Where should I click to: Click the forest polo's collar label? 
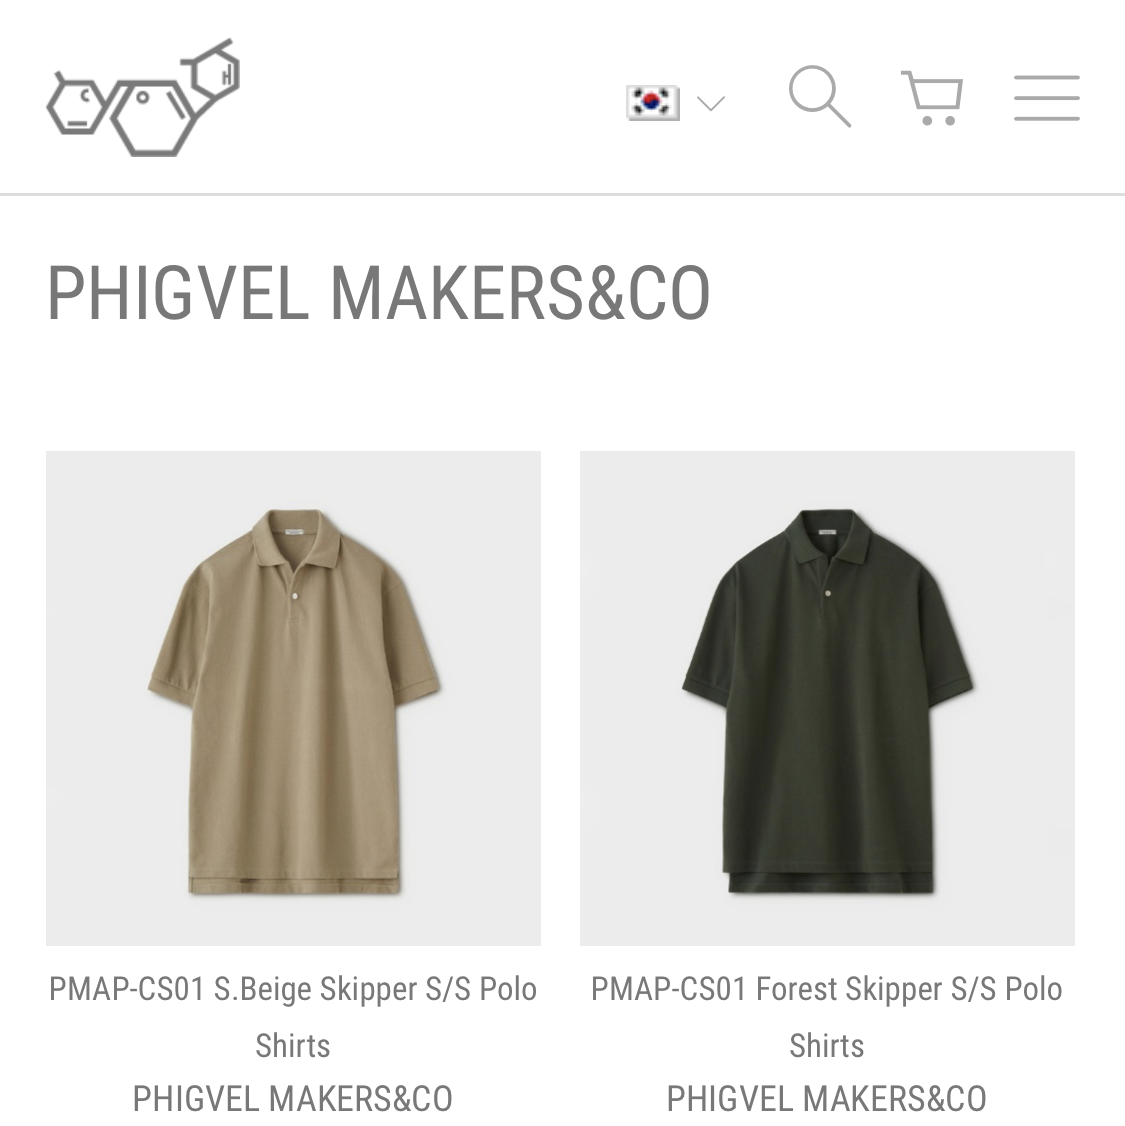(x=828, y=532)
